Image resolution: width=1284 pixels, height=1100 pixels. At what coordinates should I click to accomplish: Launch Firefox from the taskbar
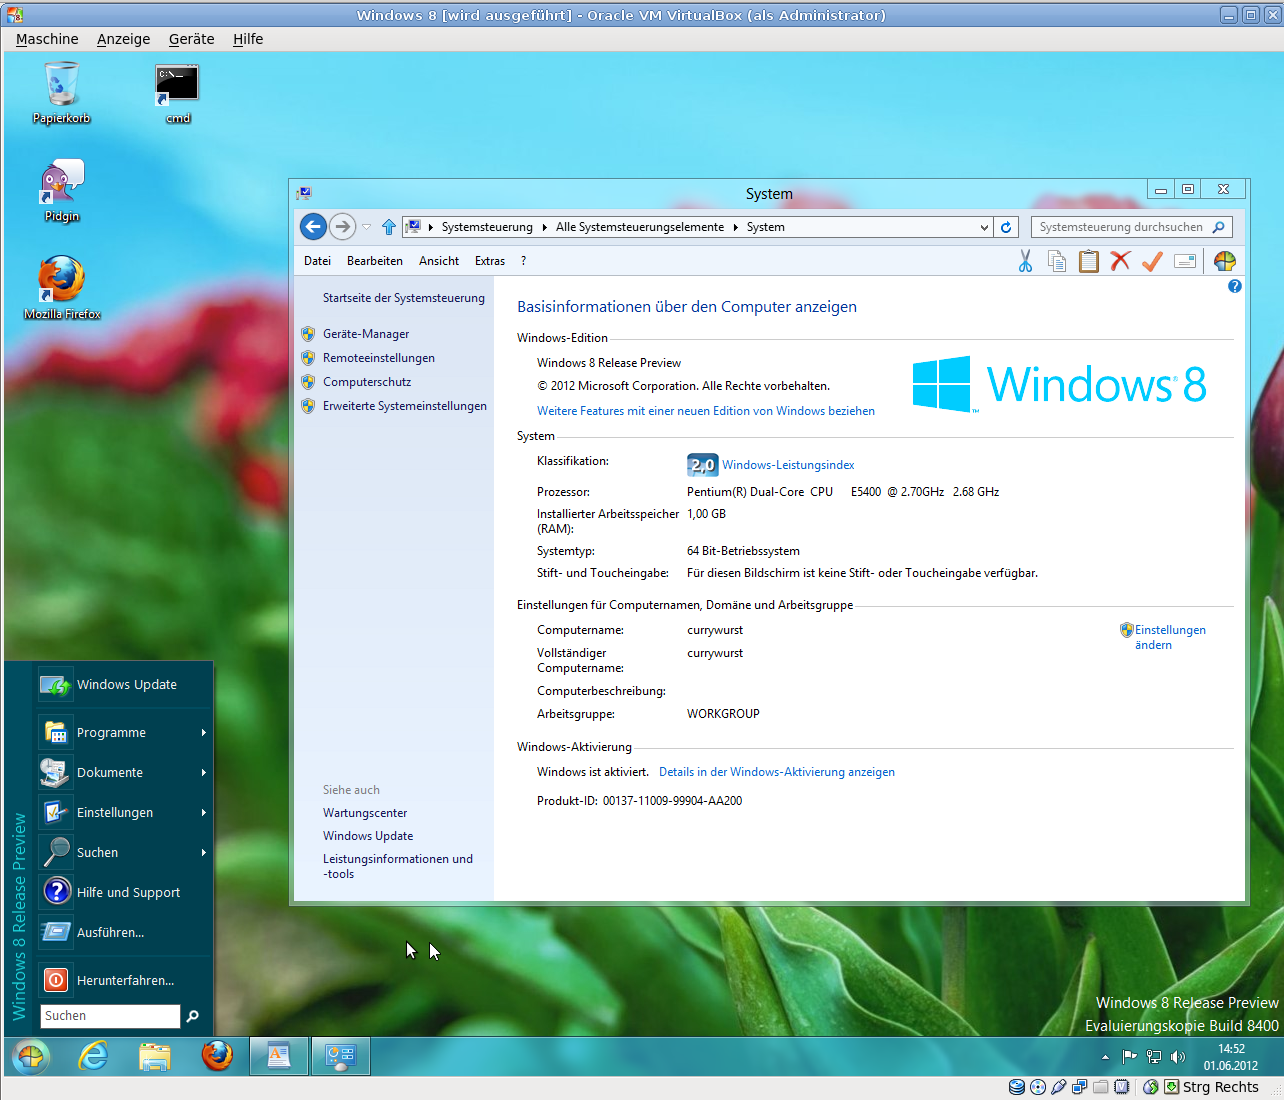coord(217,1056)
